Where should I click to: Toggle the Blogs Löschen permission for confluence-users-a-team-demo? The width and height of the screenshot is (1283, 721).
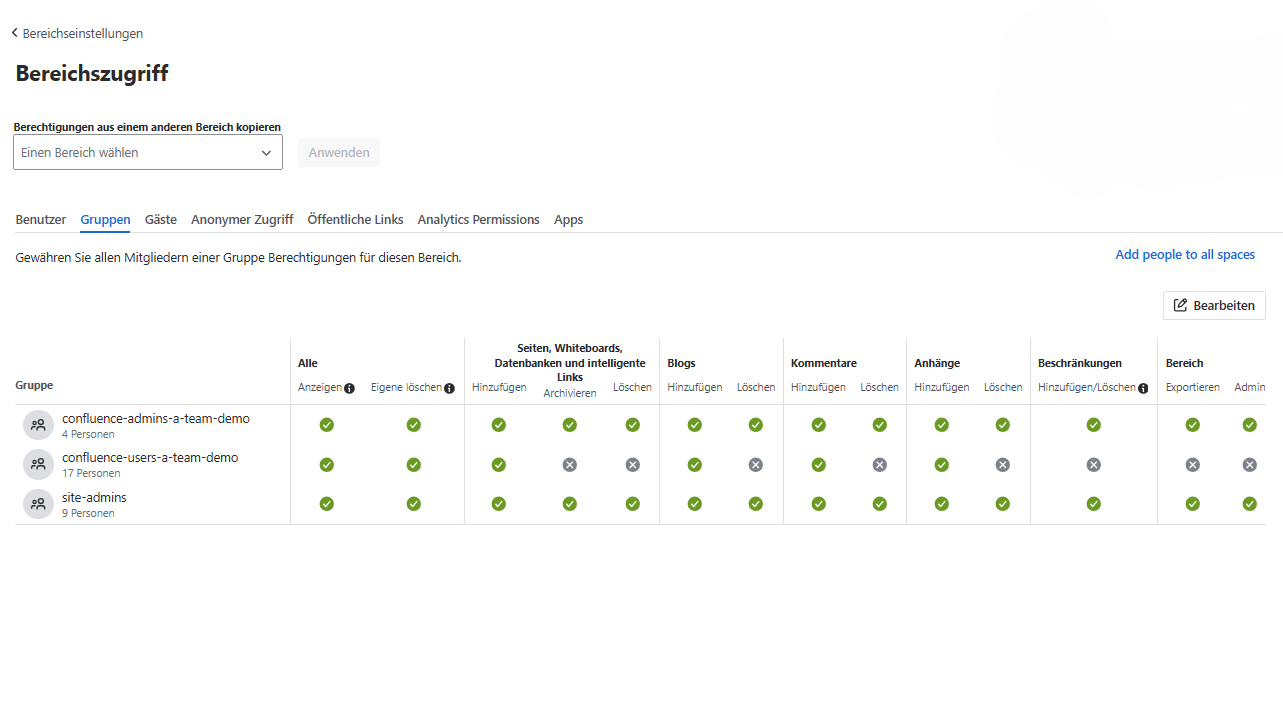point(756,464)
